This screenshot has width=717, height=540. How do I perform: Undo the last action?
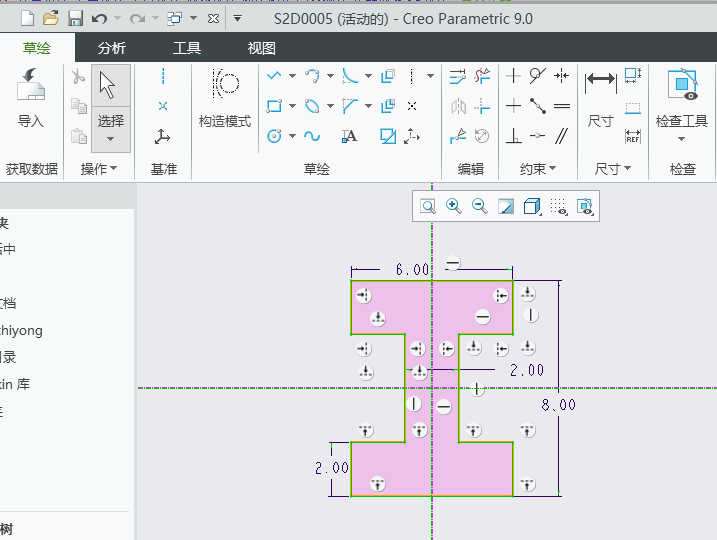coord(99,19)
